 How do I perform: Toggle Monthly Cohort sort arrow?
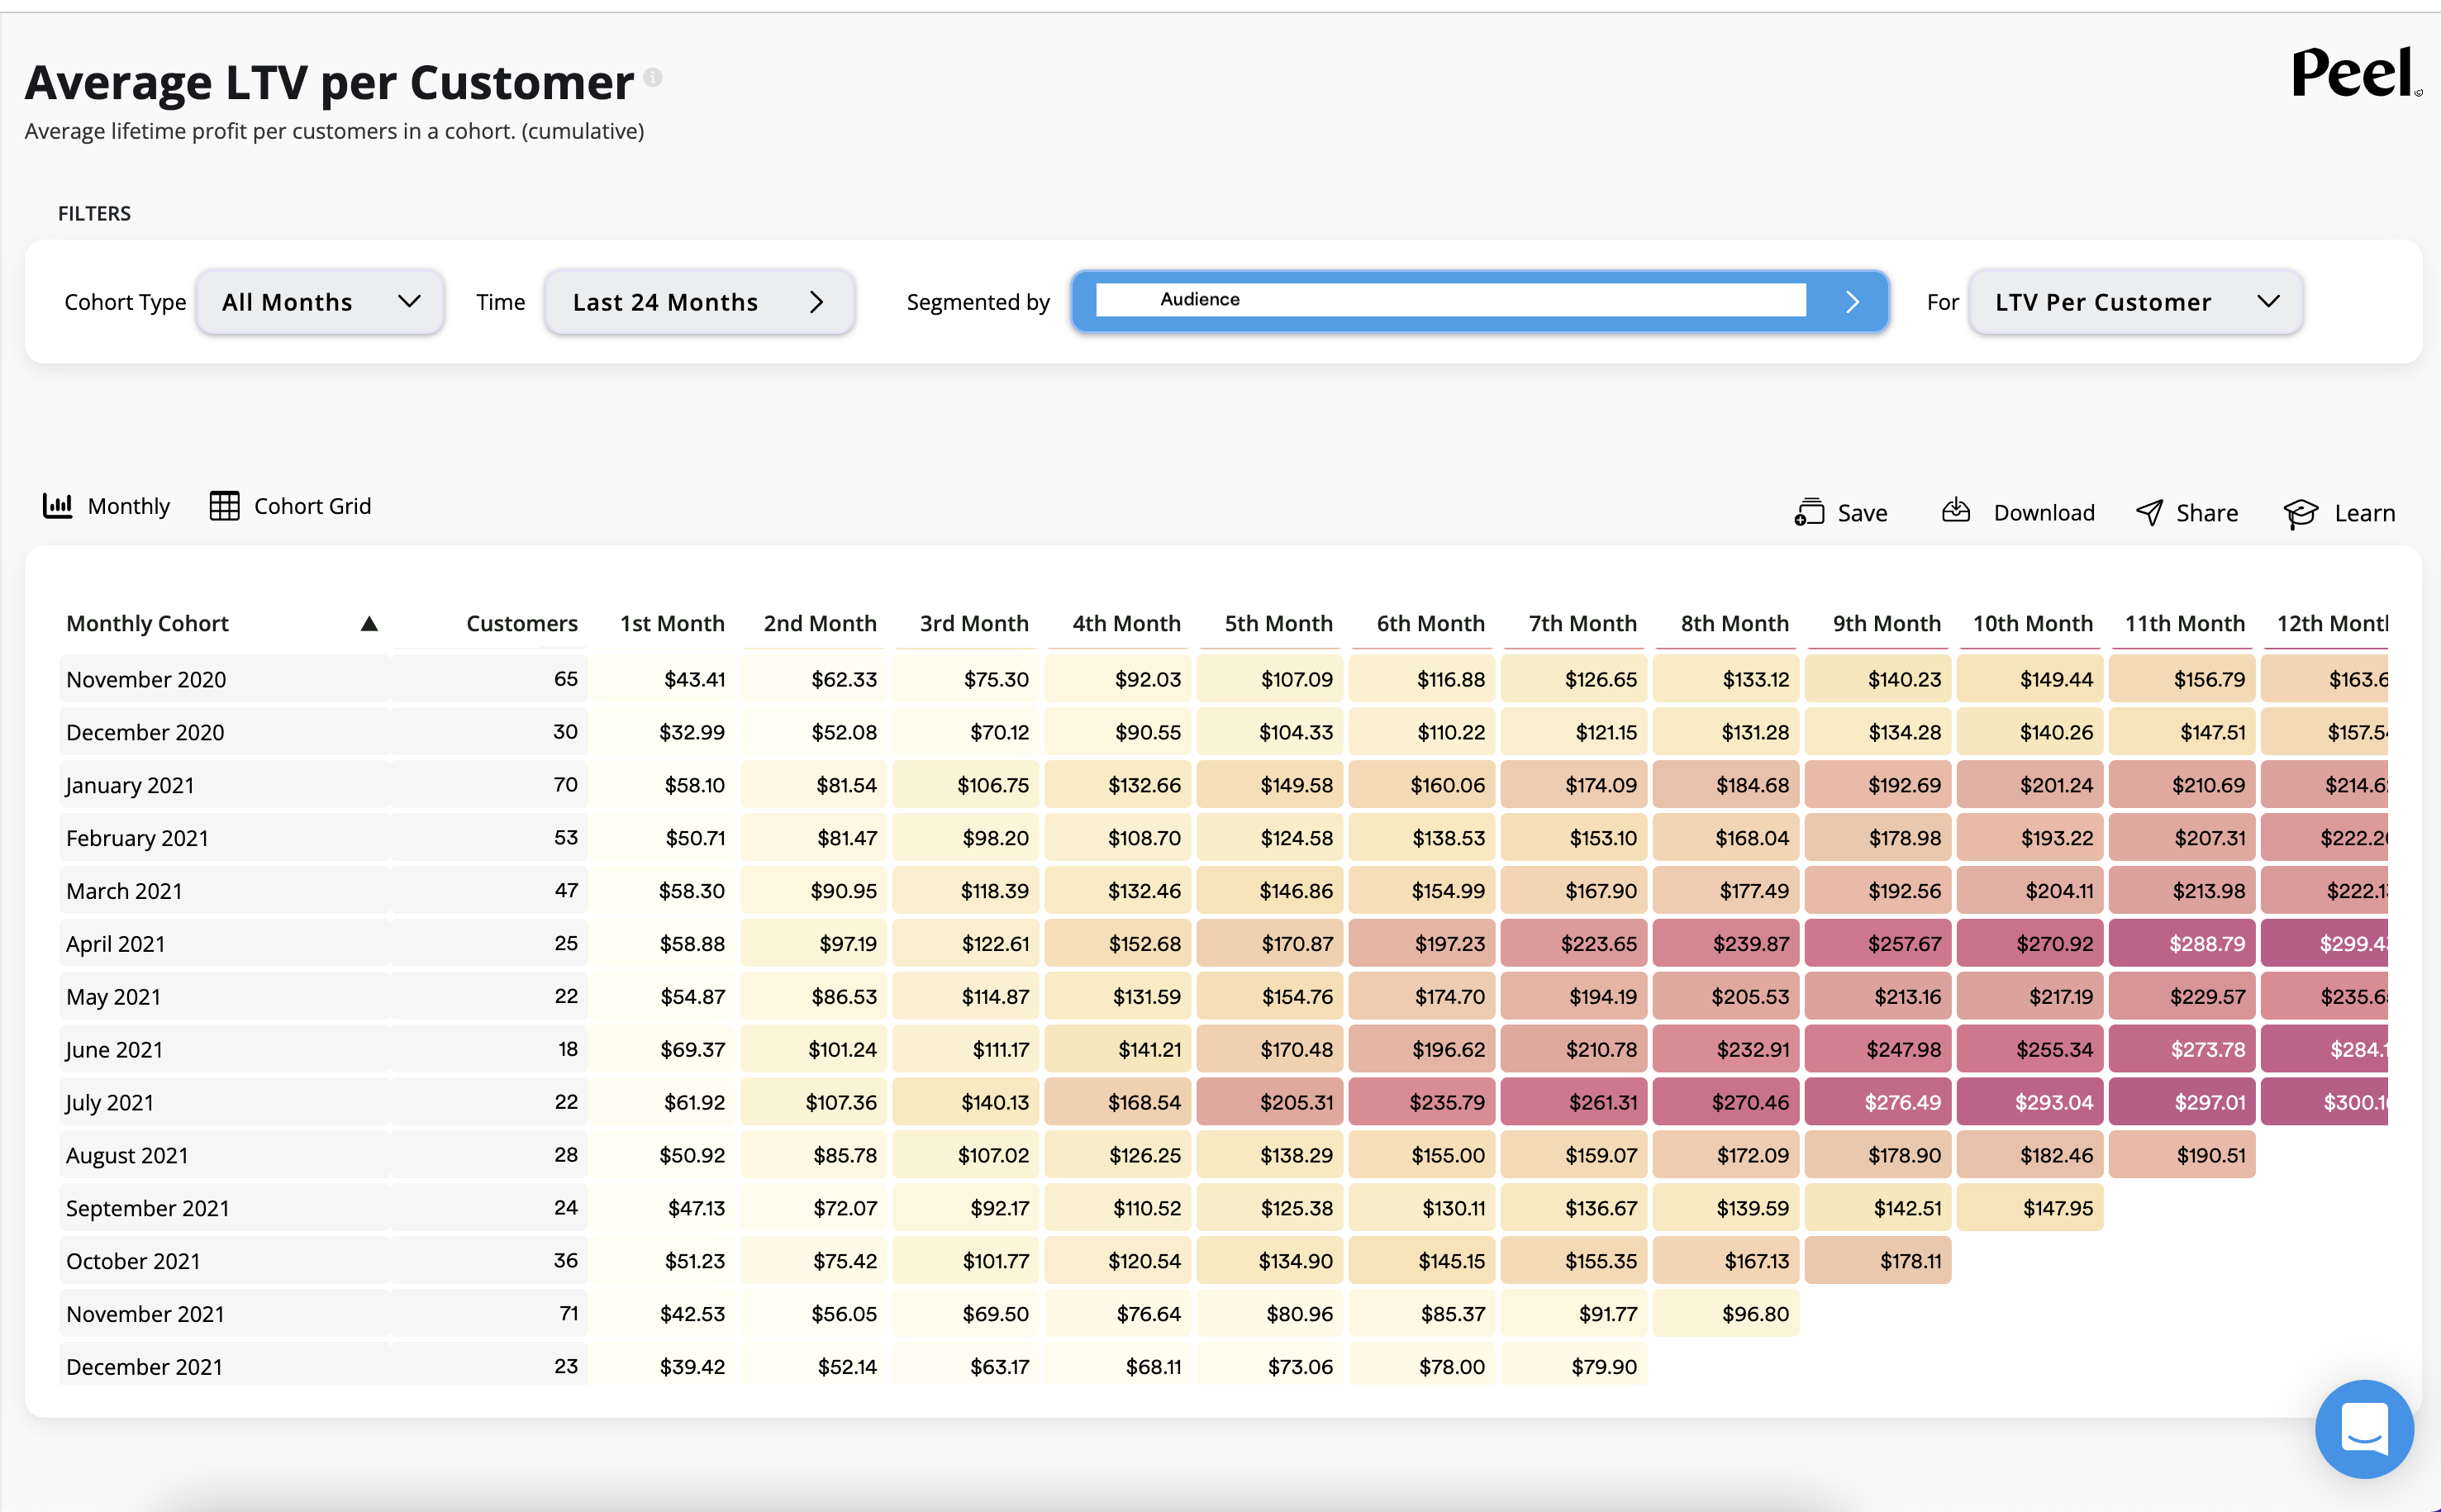pyautogui.click(x=369, y=624)
